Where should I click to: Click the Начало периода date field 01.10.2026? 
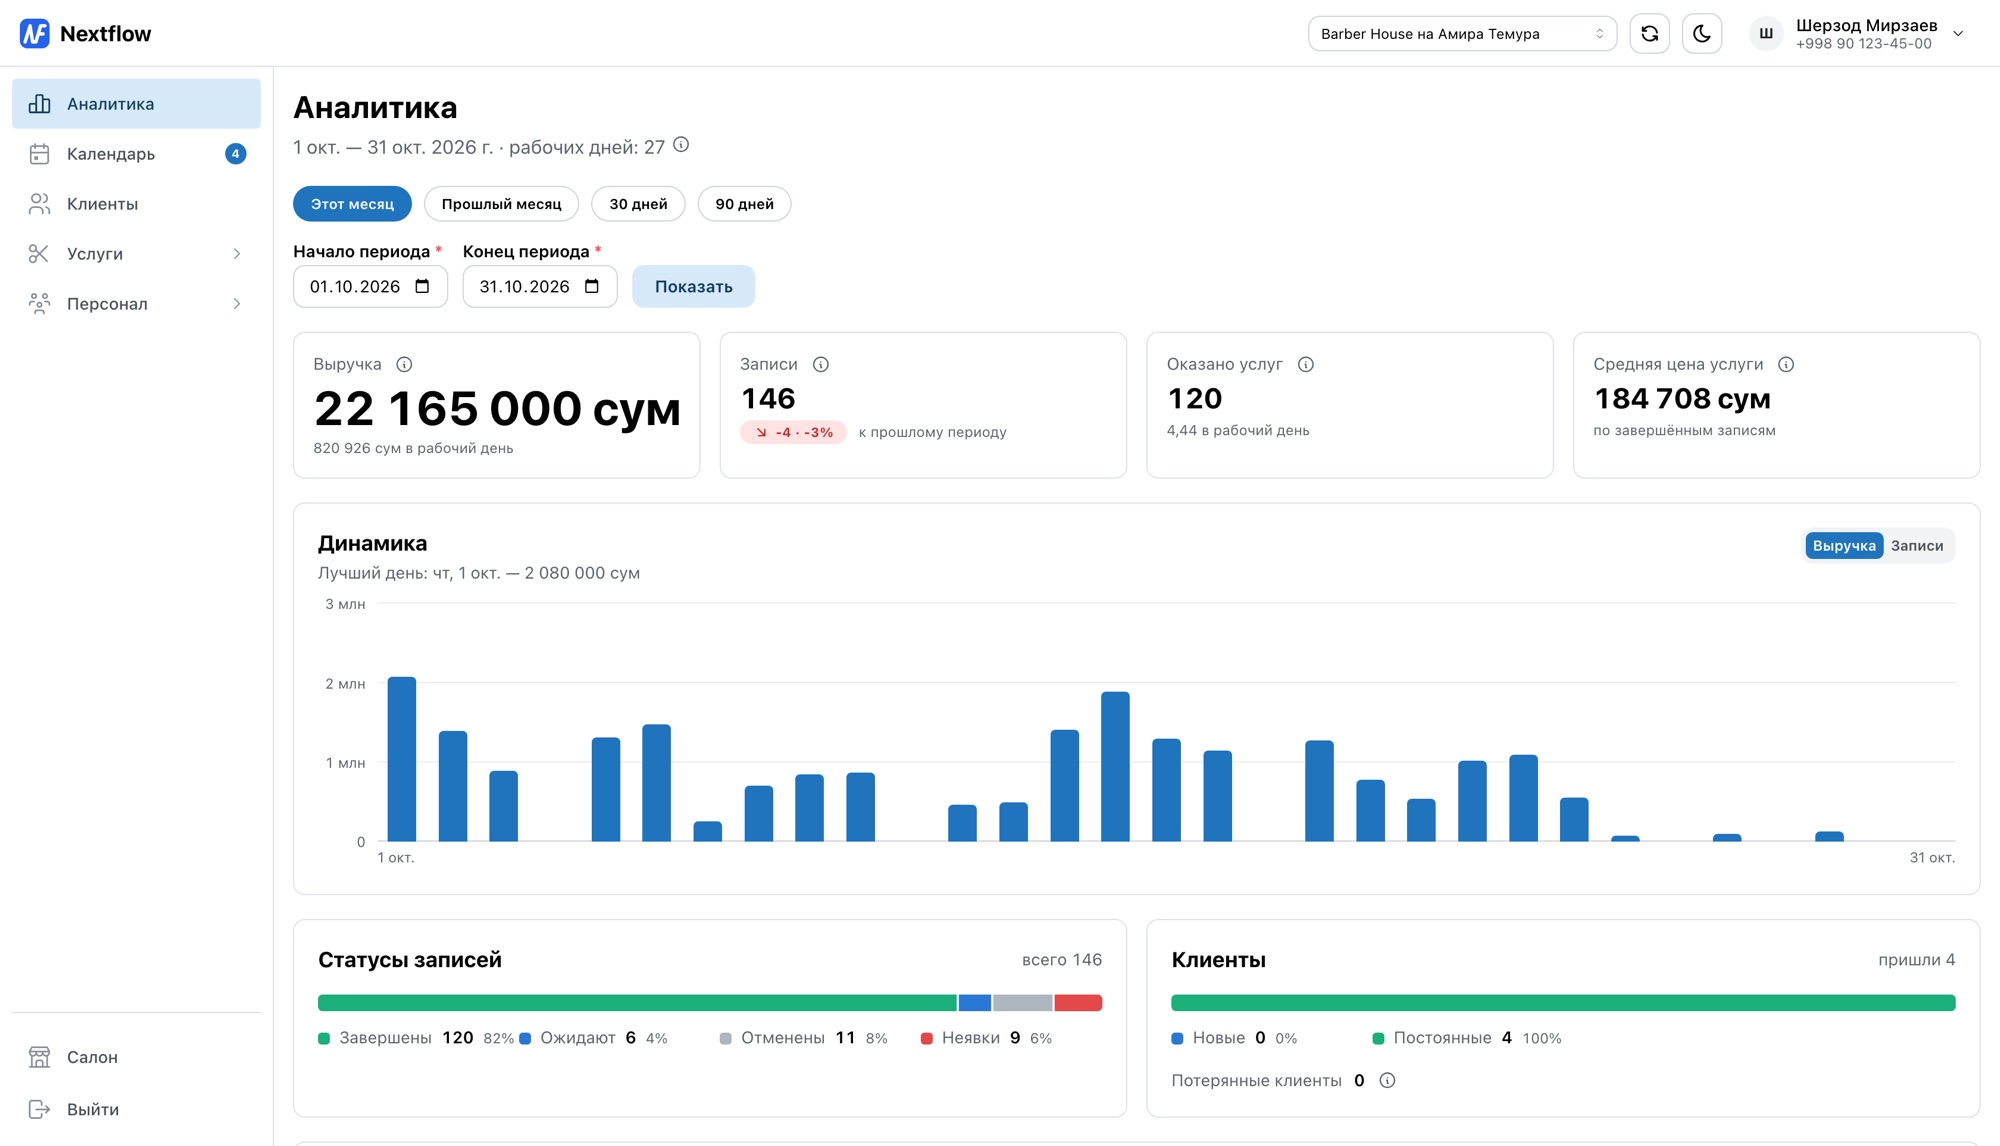[370, 286]
